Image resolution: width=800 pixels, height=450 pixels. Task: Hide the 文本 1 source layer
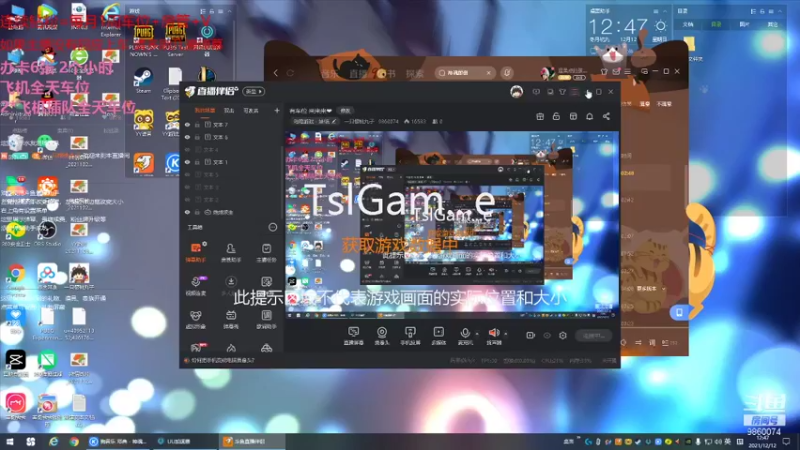pyautogui.click(x=188, y=162)
